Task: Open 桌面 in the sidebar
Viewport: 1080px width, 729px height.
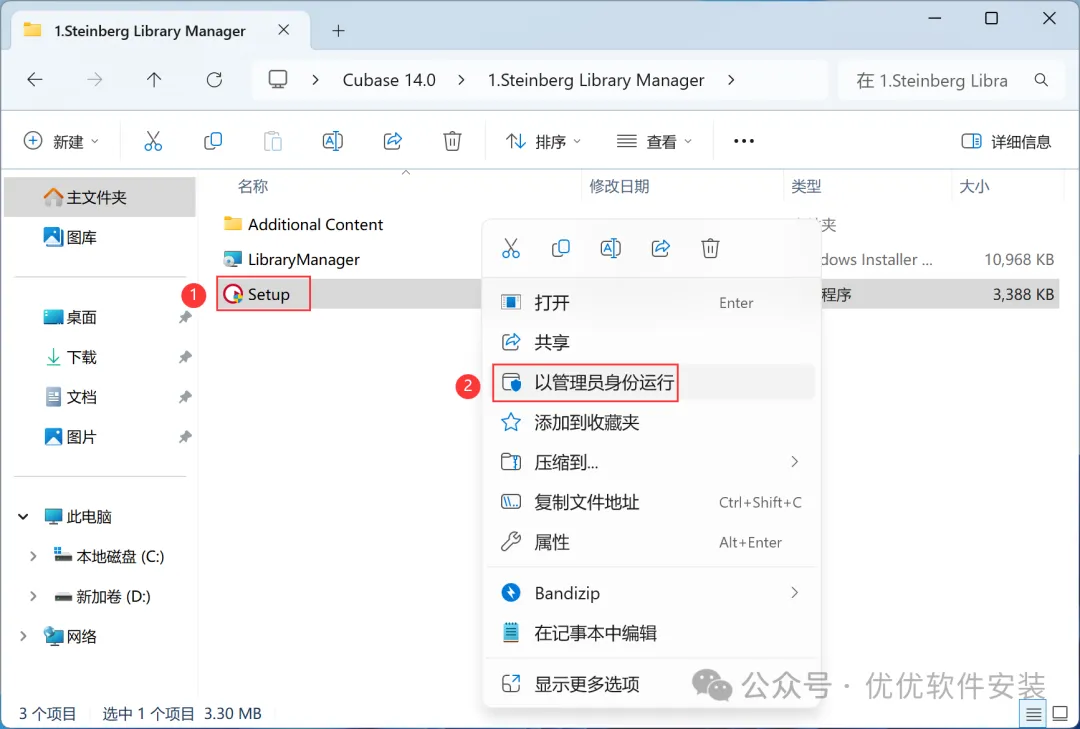Action: coord(70,317)
